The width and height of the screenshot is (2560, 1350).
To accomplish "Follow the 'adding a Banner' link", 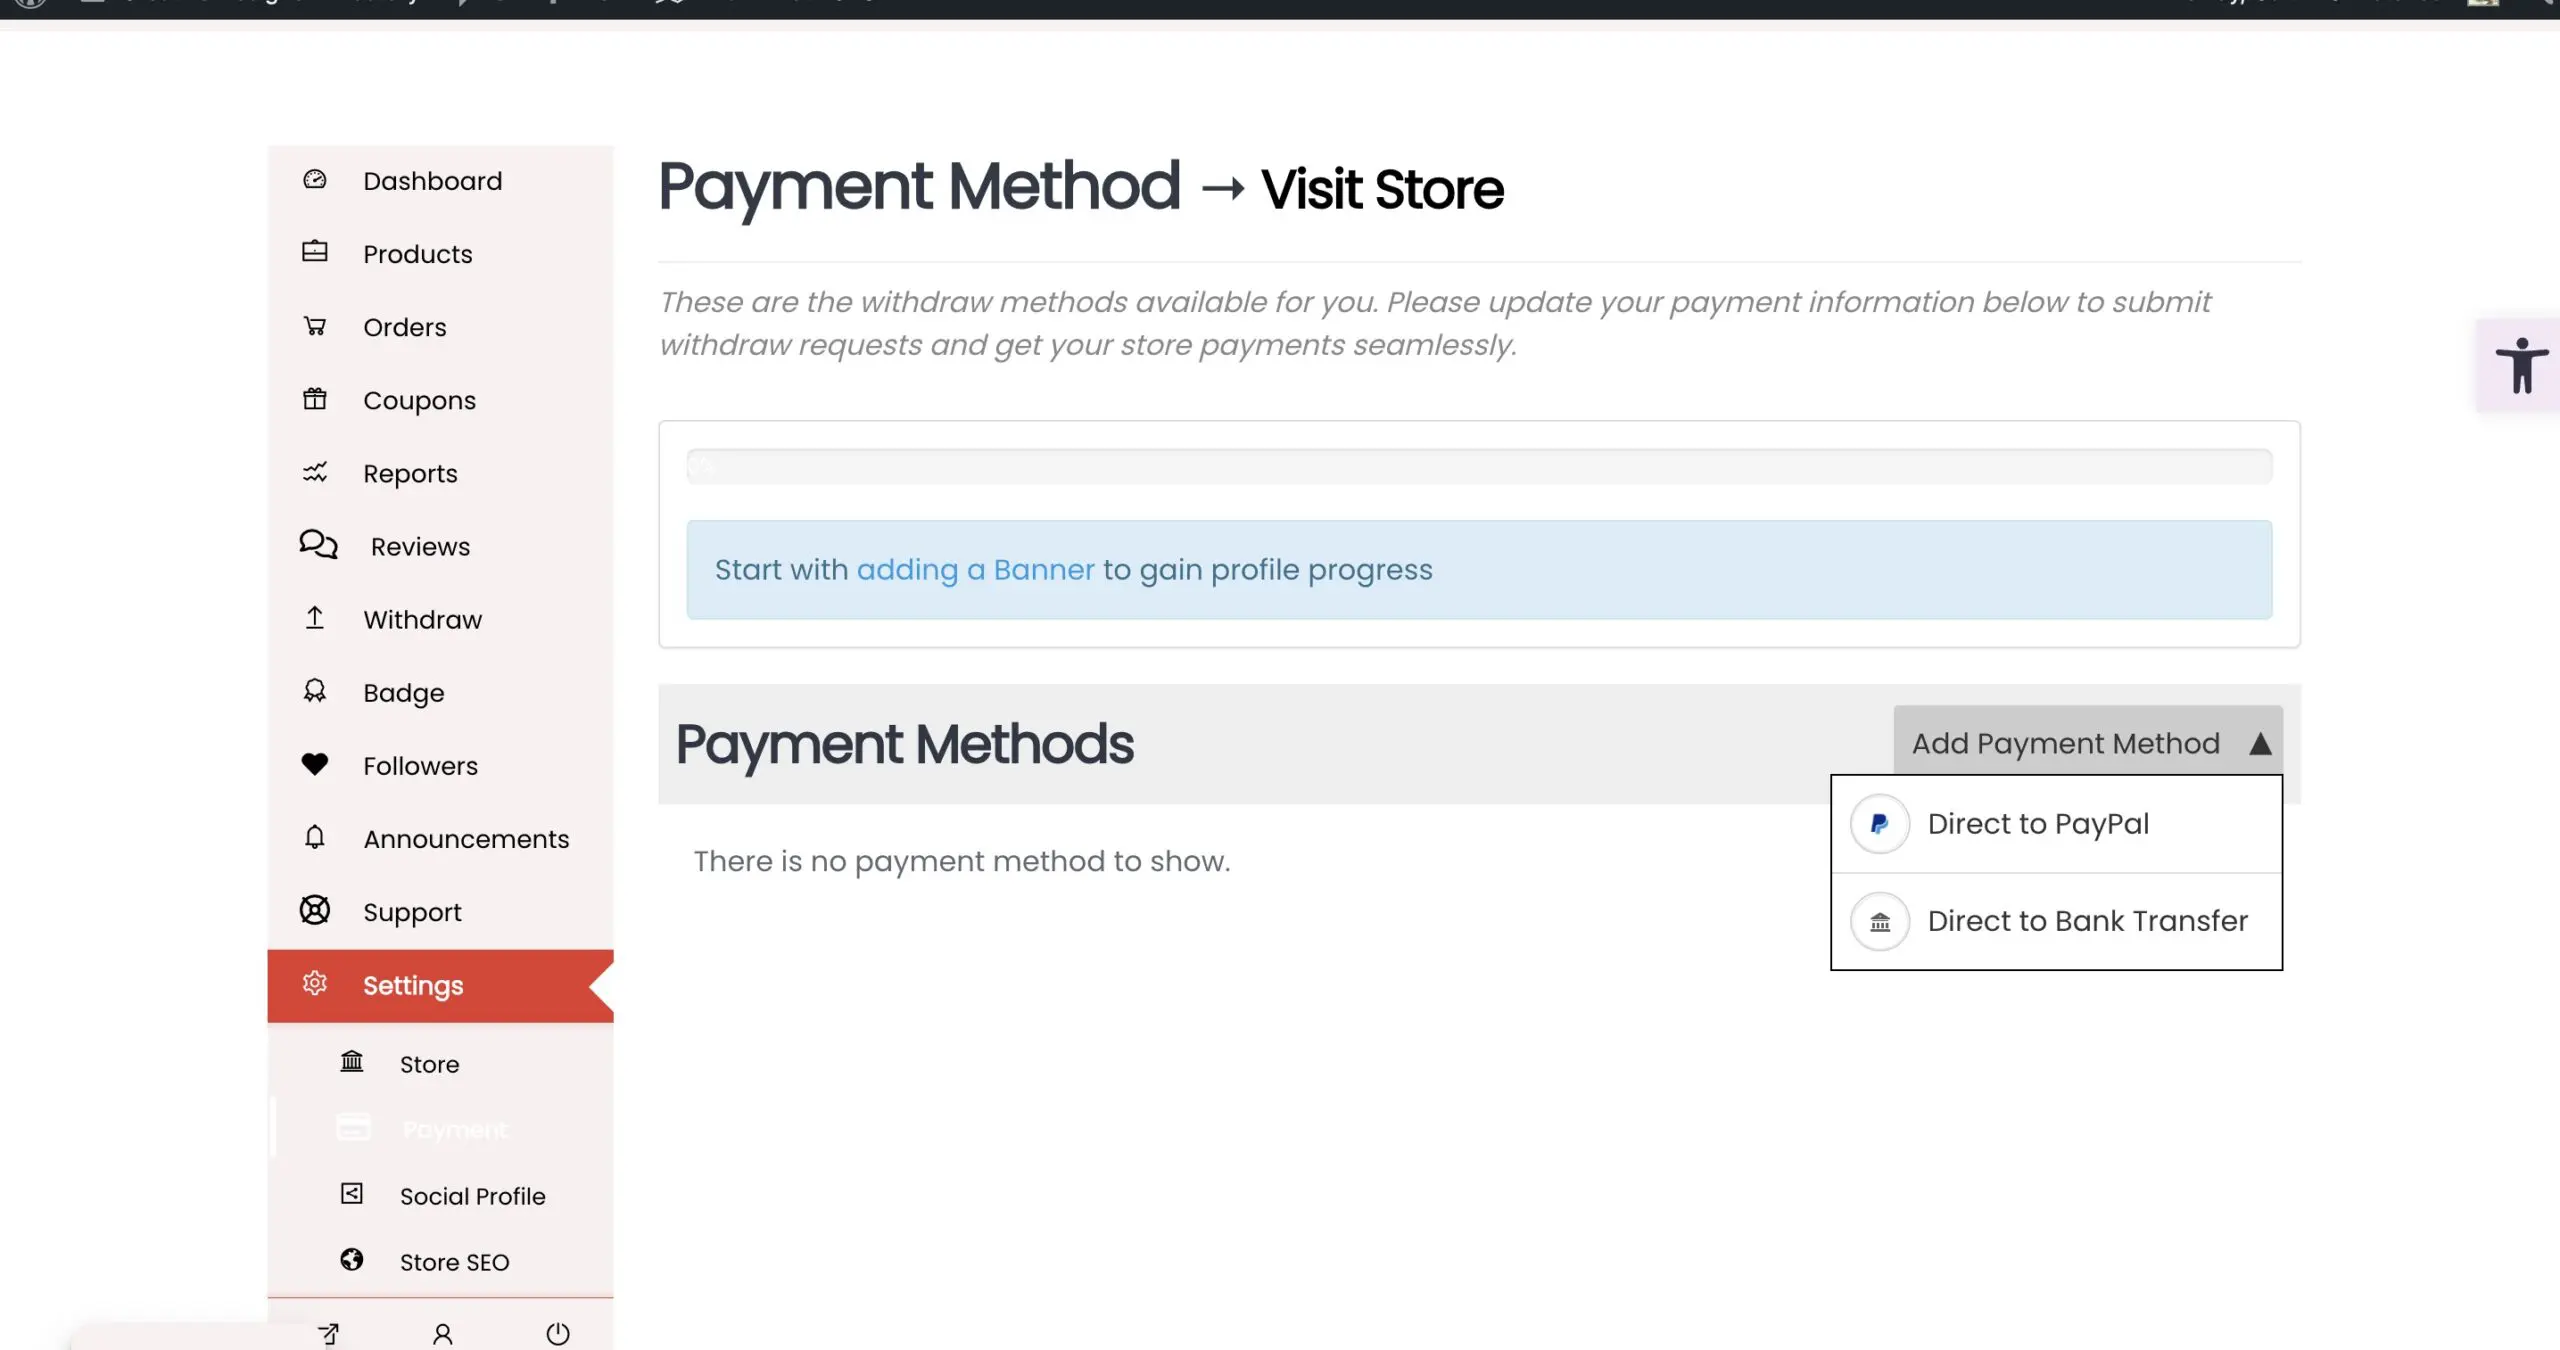I will tap(975, 570).
